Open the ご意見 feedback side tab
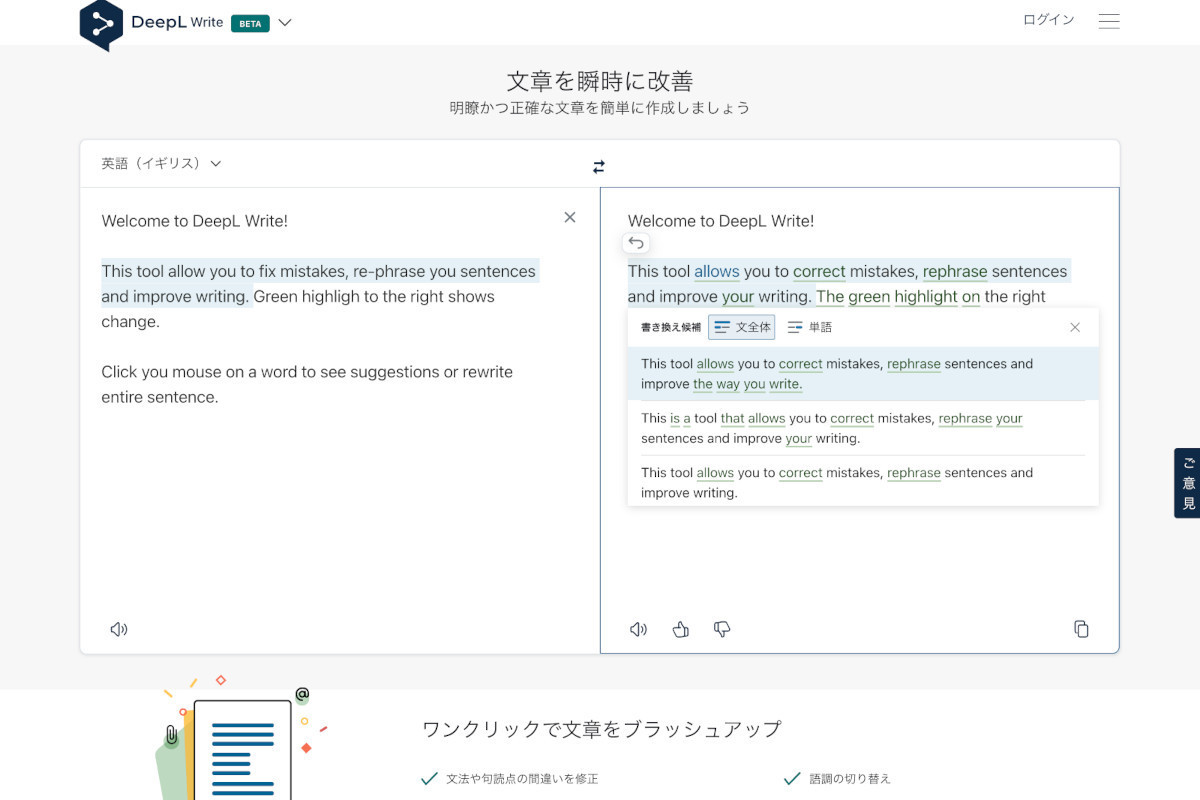The height and width of the screenshot is (800, 1200). [x=1188, y=483]
